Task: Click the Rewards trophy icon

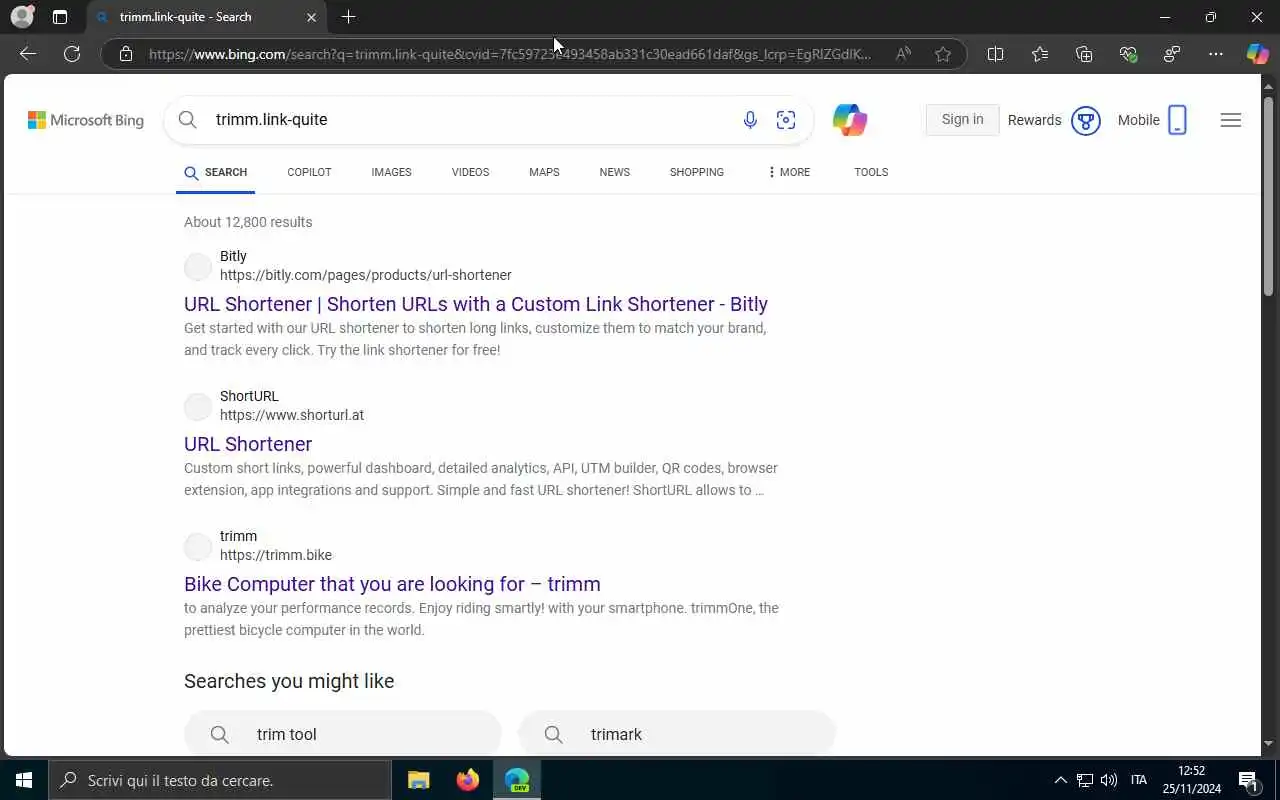Action: click(x=1085, y=120)
